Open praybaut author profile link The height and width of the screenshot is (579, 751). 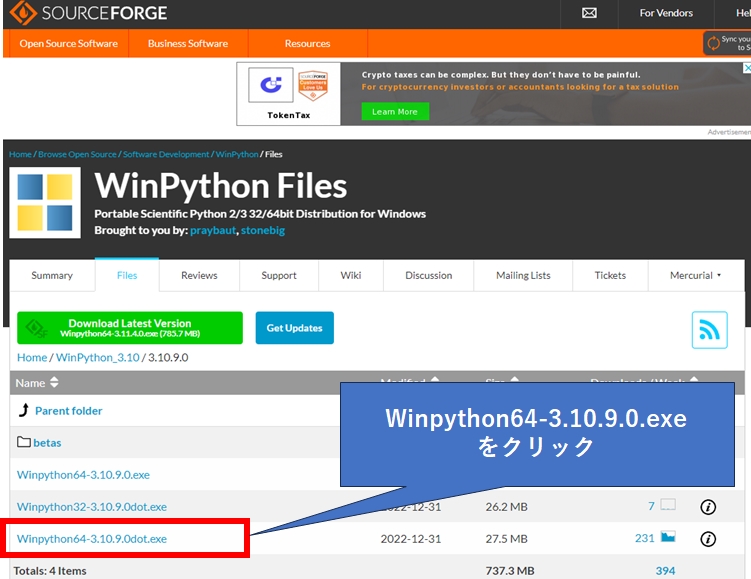213,230
